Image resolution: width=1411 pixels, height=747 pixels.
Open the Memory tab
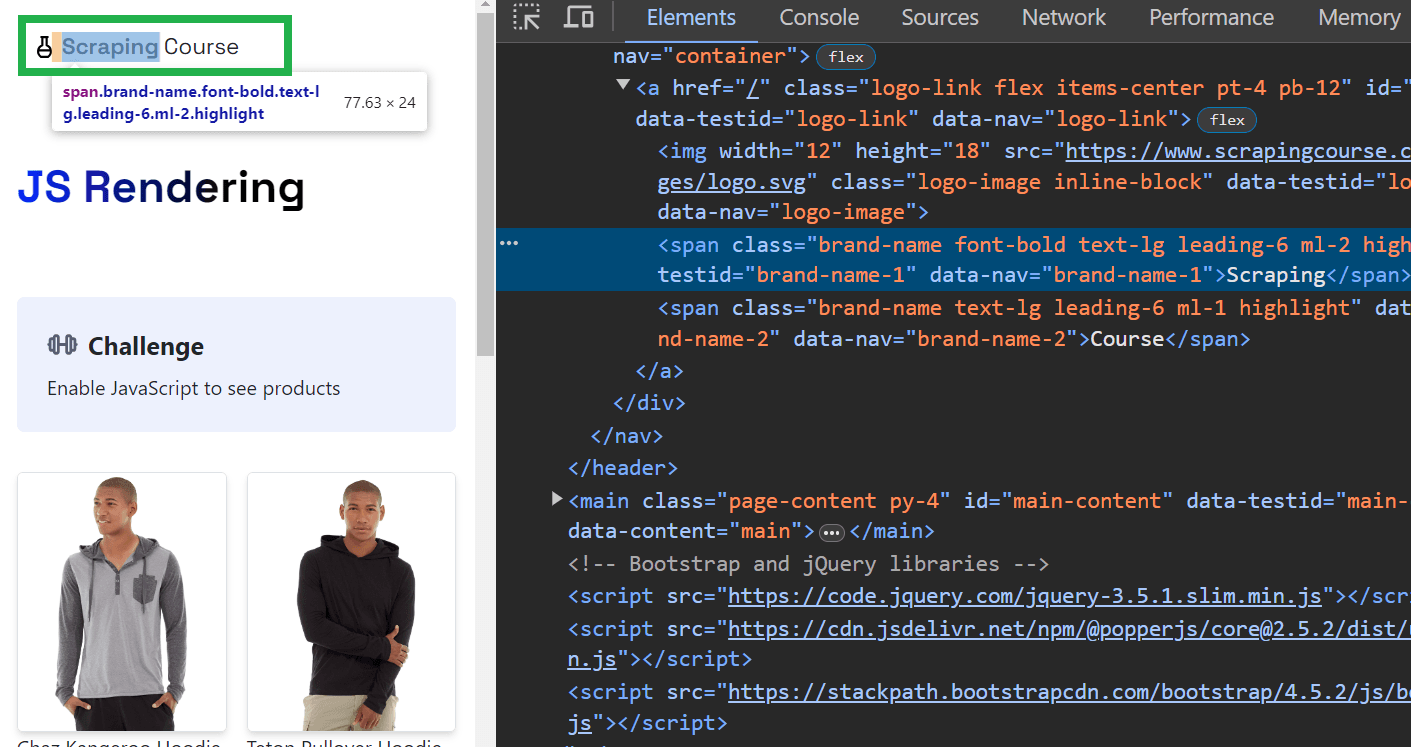pos(1359,17)
